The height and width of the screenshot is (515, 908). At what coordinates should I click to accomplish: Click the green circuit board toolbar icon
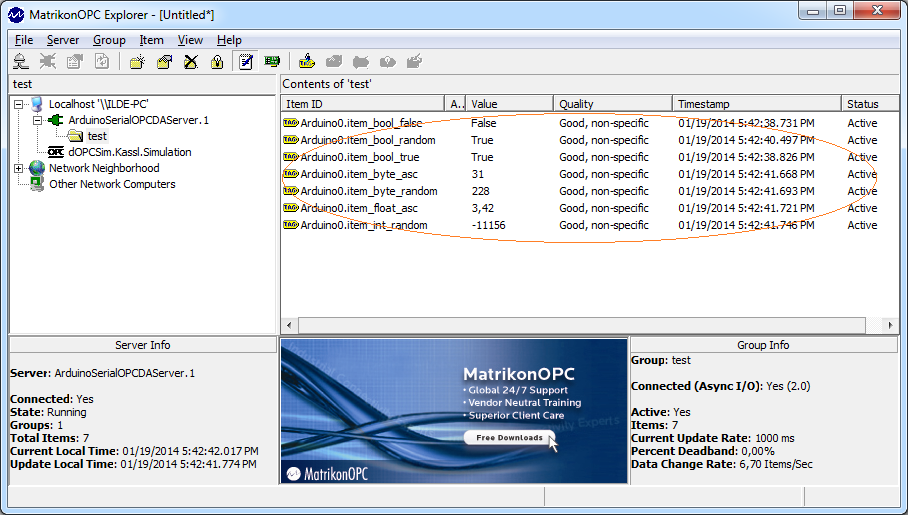pyautogui.click(x=272, y=61)
